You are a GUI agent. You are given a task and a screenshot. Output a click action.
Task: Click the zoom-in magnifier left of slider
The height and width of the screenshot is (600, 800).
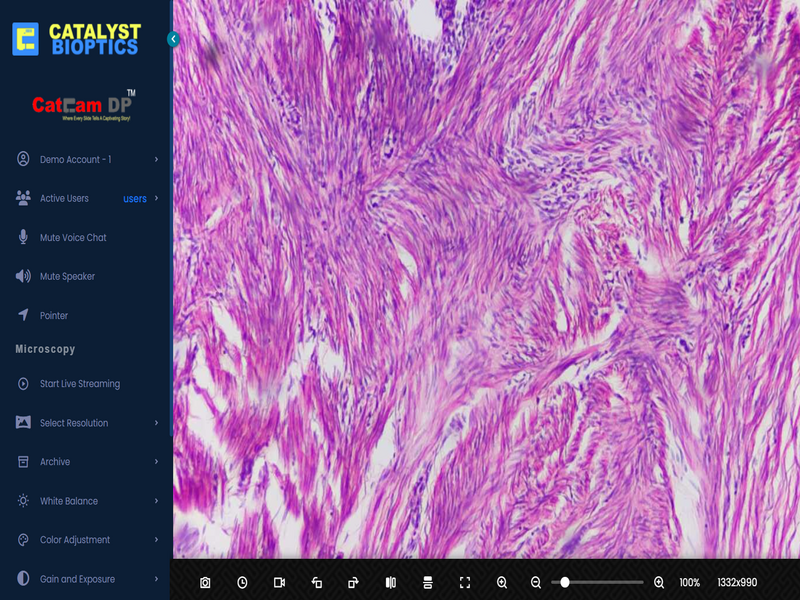coord(502,582)
